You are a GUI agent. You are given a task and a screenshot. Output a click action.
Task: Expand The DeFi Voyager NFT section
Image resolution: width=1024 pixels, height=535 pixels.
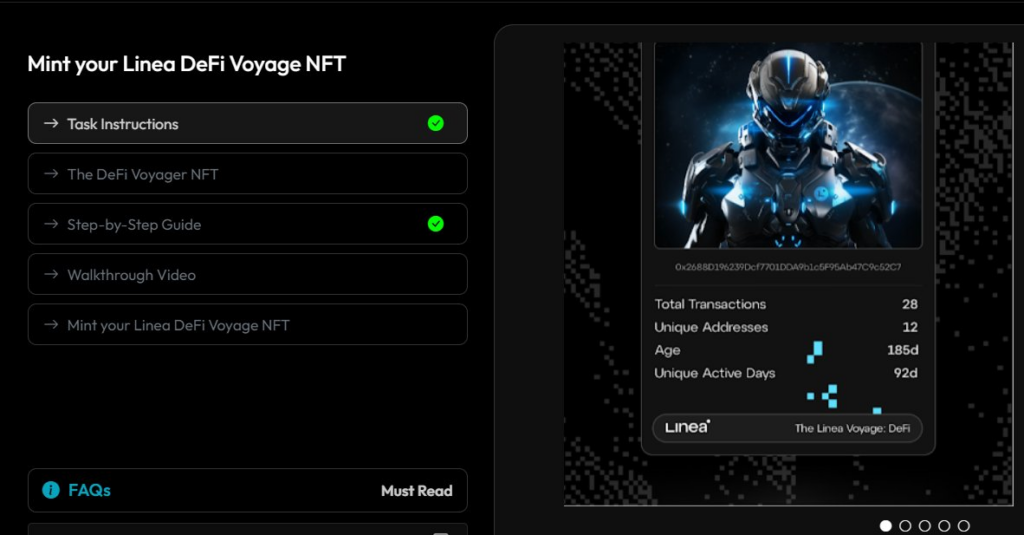point(248,174)
